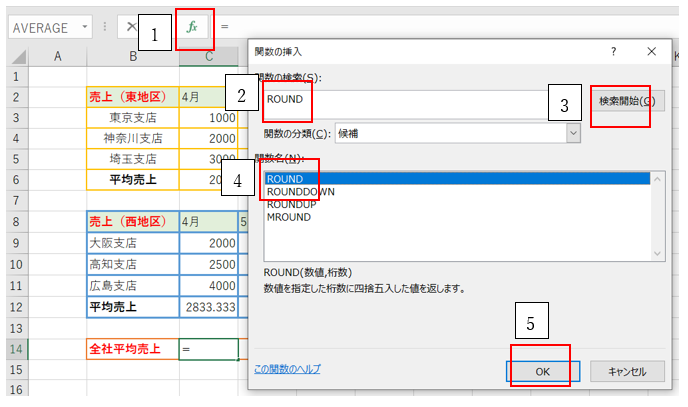Expand the 関数の分類 category dropdown
The height and width of the screenshot is (407, 688).
[573, 132]
